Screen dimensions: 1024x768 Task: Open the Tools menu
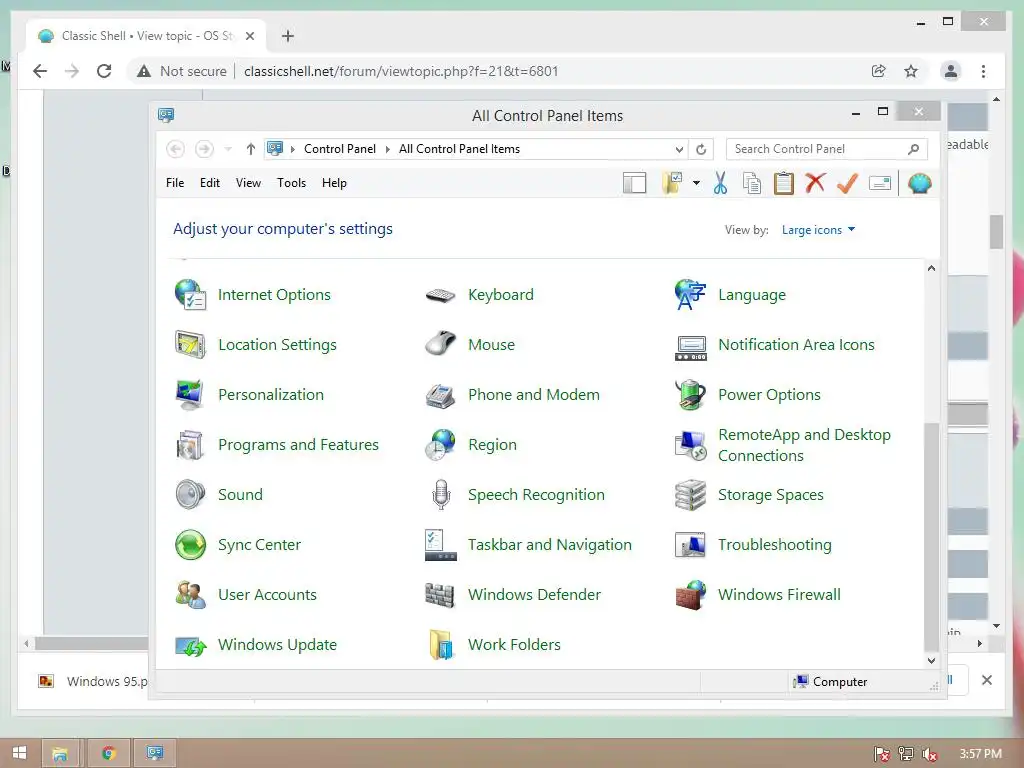point(291,183)
